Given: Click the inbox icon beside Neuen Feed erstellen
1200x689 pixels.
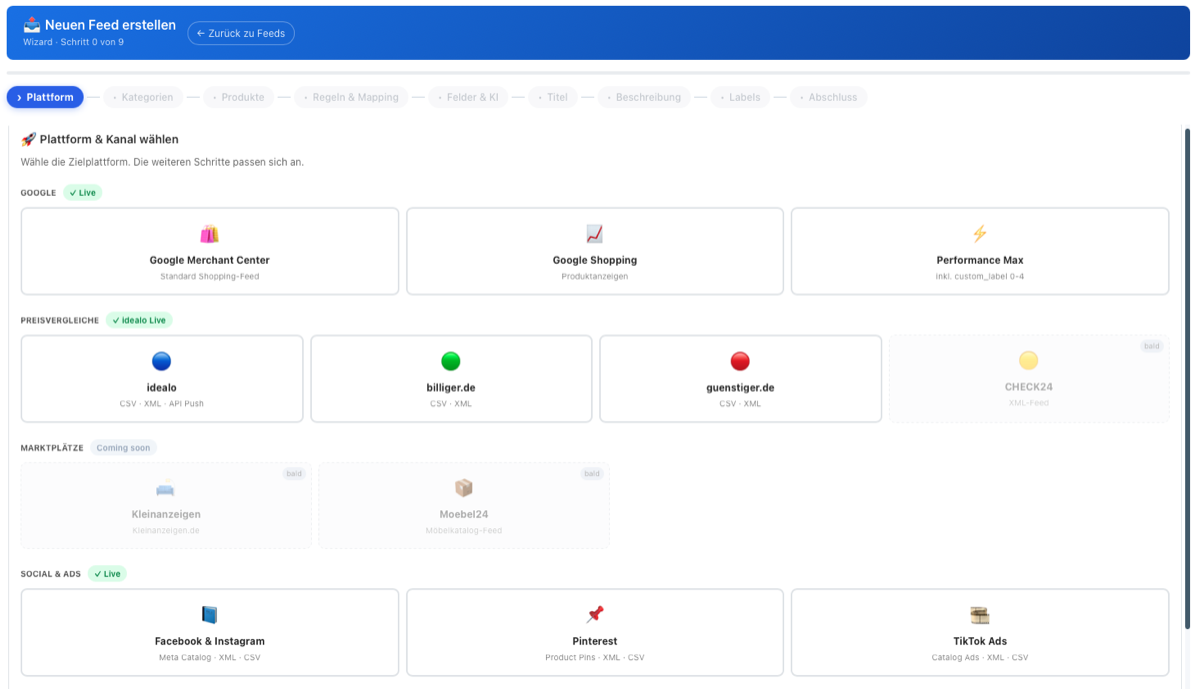Looking at the screenshot, I should pos(32,24).
